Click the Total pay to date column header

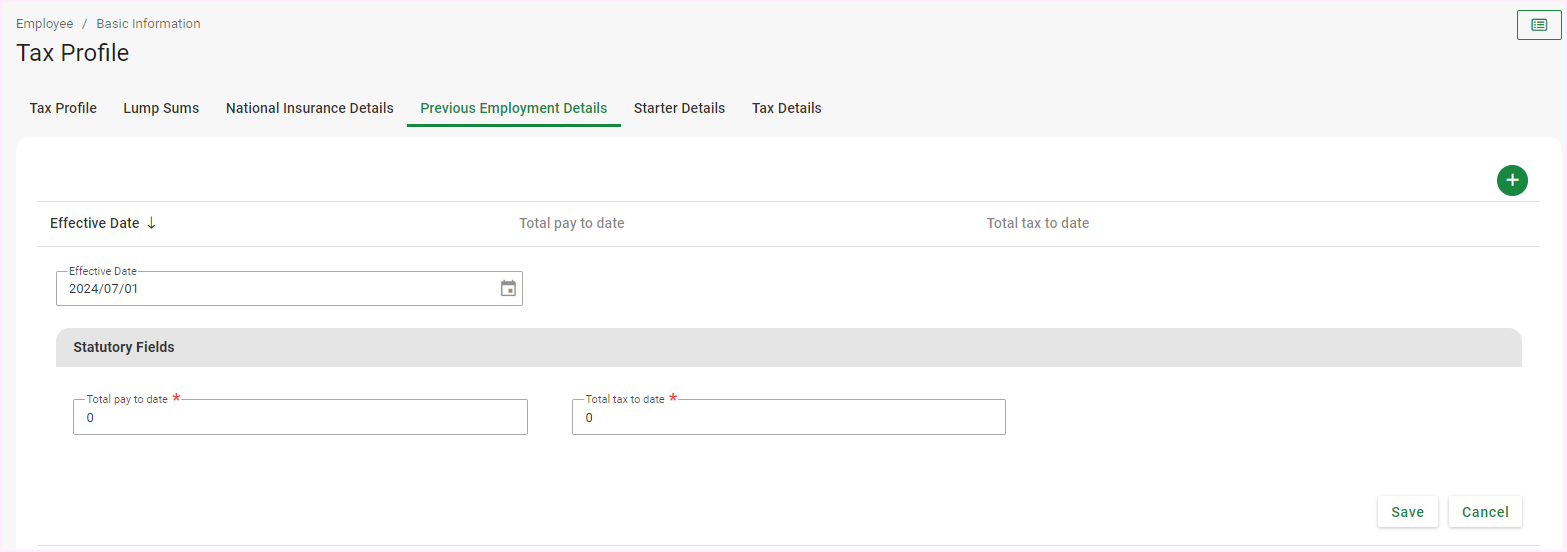click(x=571, y=223)
